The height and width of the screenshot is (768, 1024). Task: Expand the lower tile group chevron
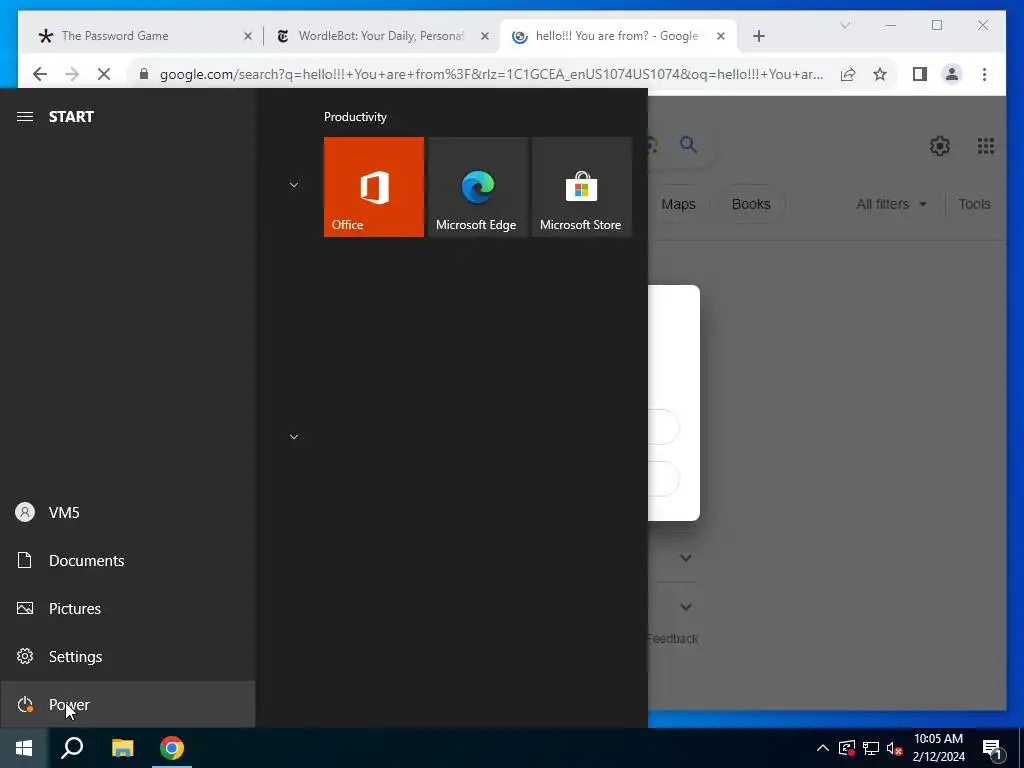click(294, 436)
